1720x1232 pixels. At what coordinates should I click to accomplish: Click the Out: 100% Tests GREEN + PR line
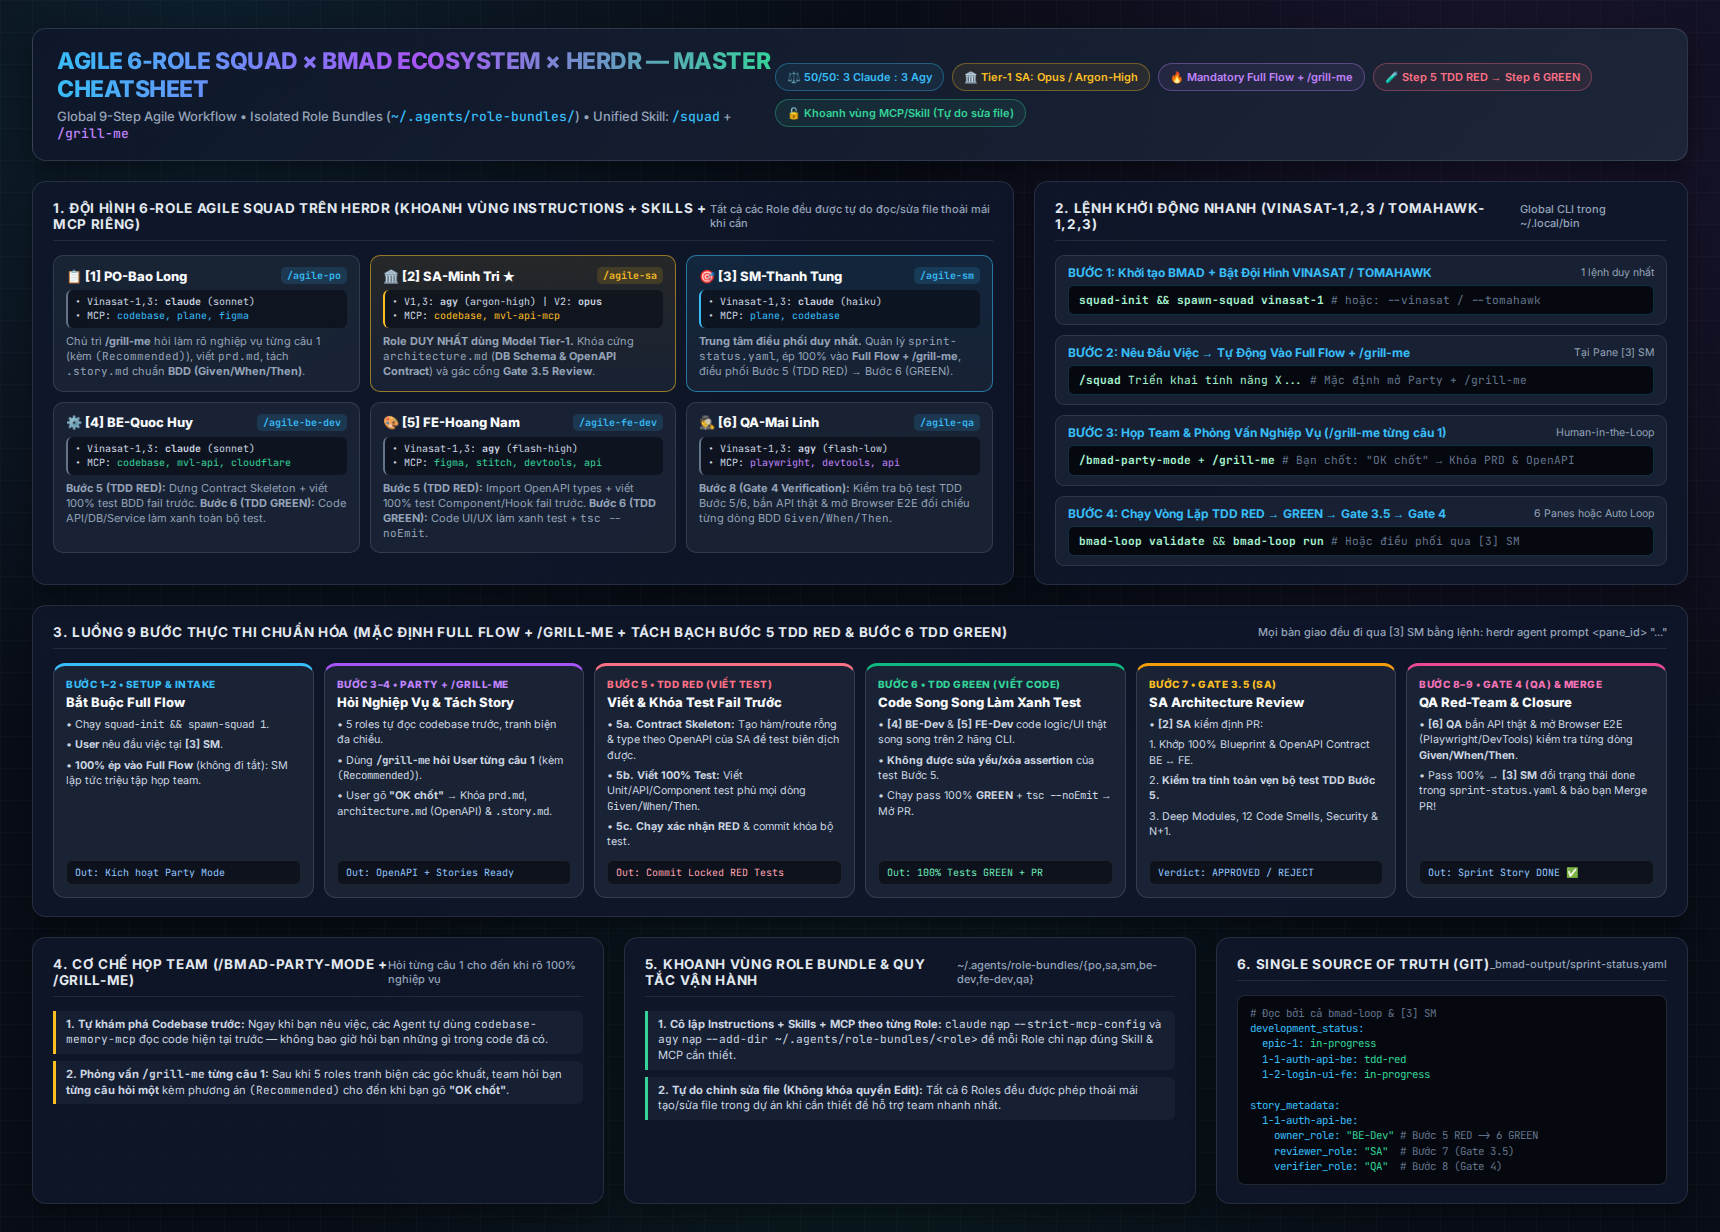[x=995, y=873]
